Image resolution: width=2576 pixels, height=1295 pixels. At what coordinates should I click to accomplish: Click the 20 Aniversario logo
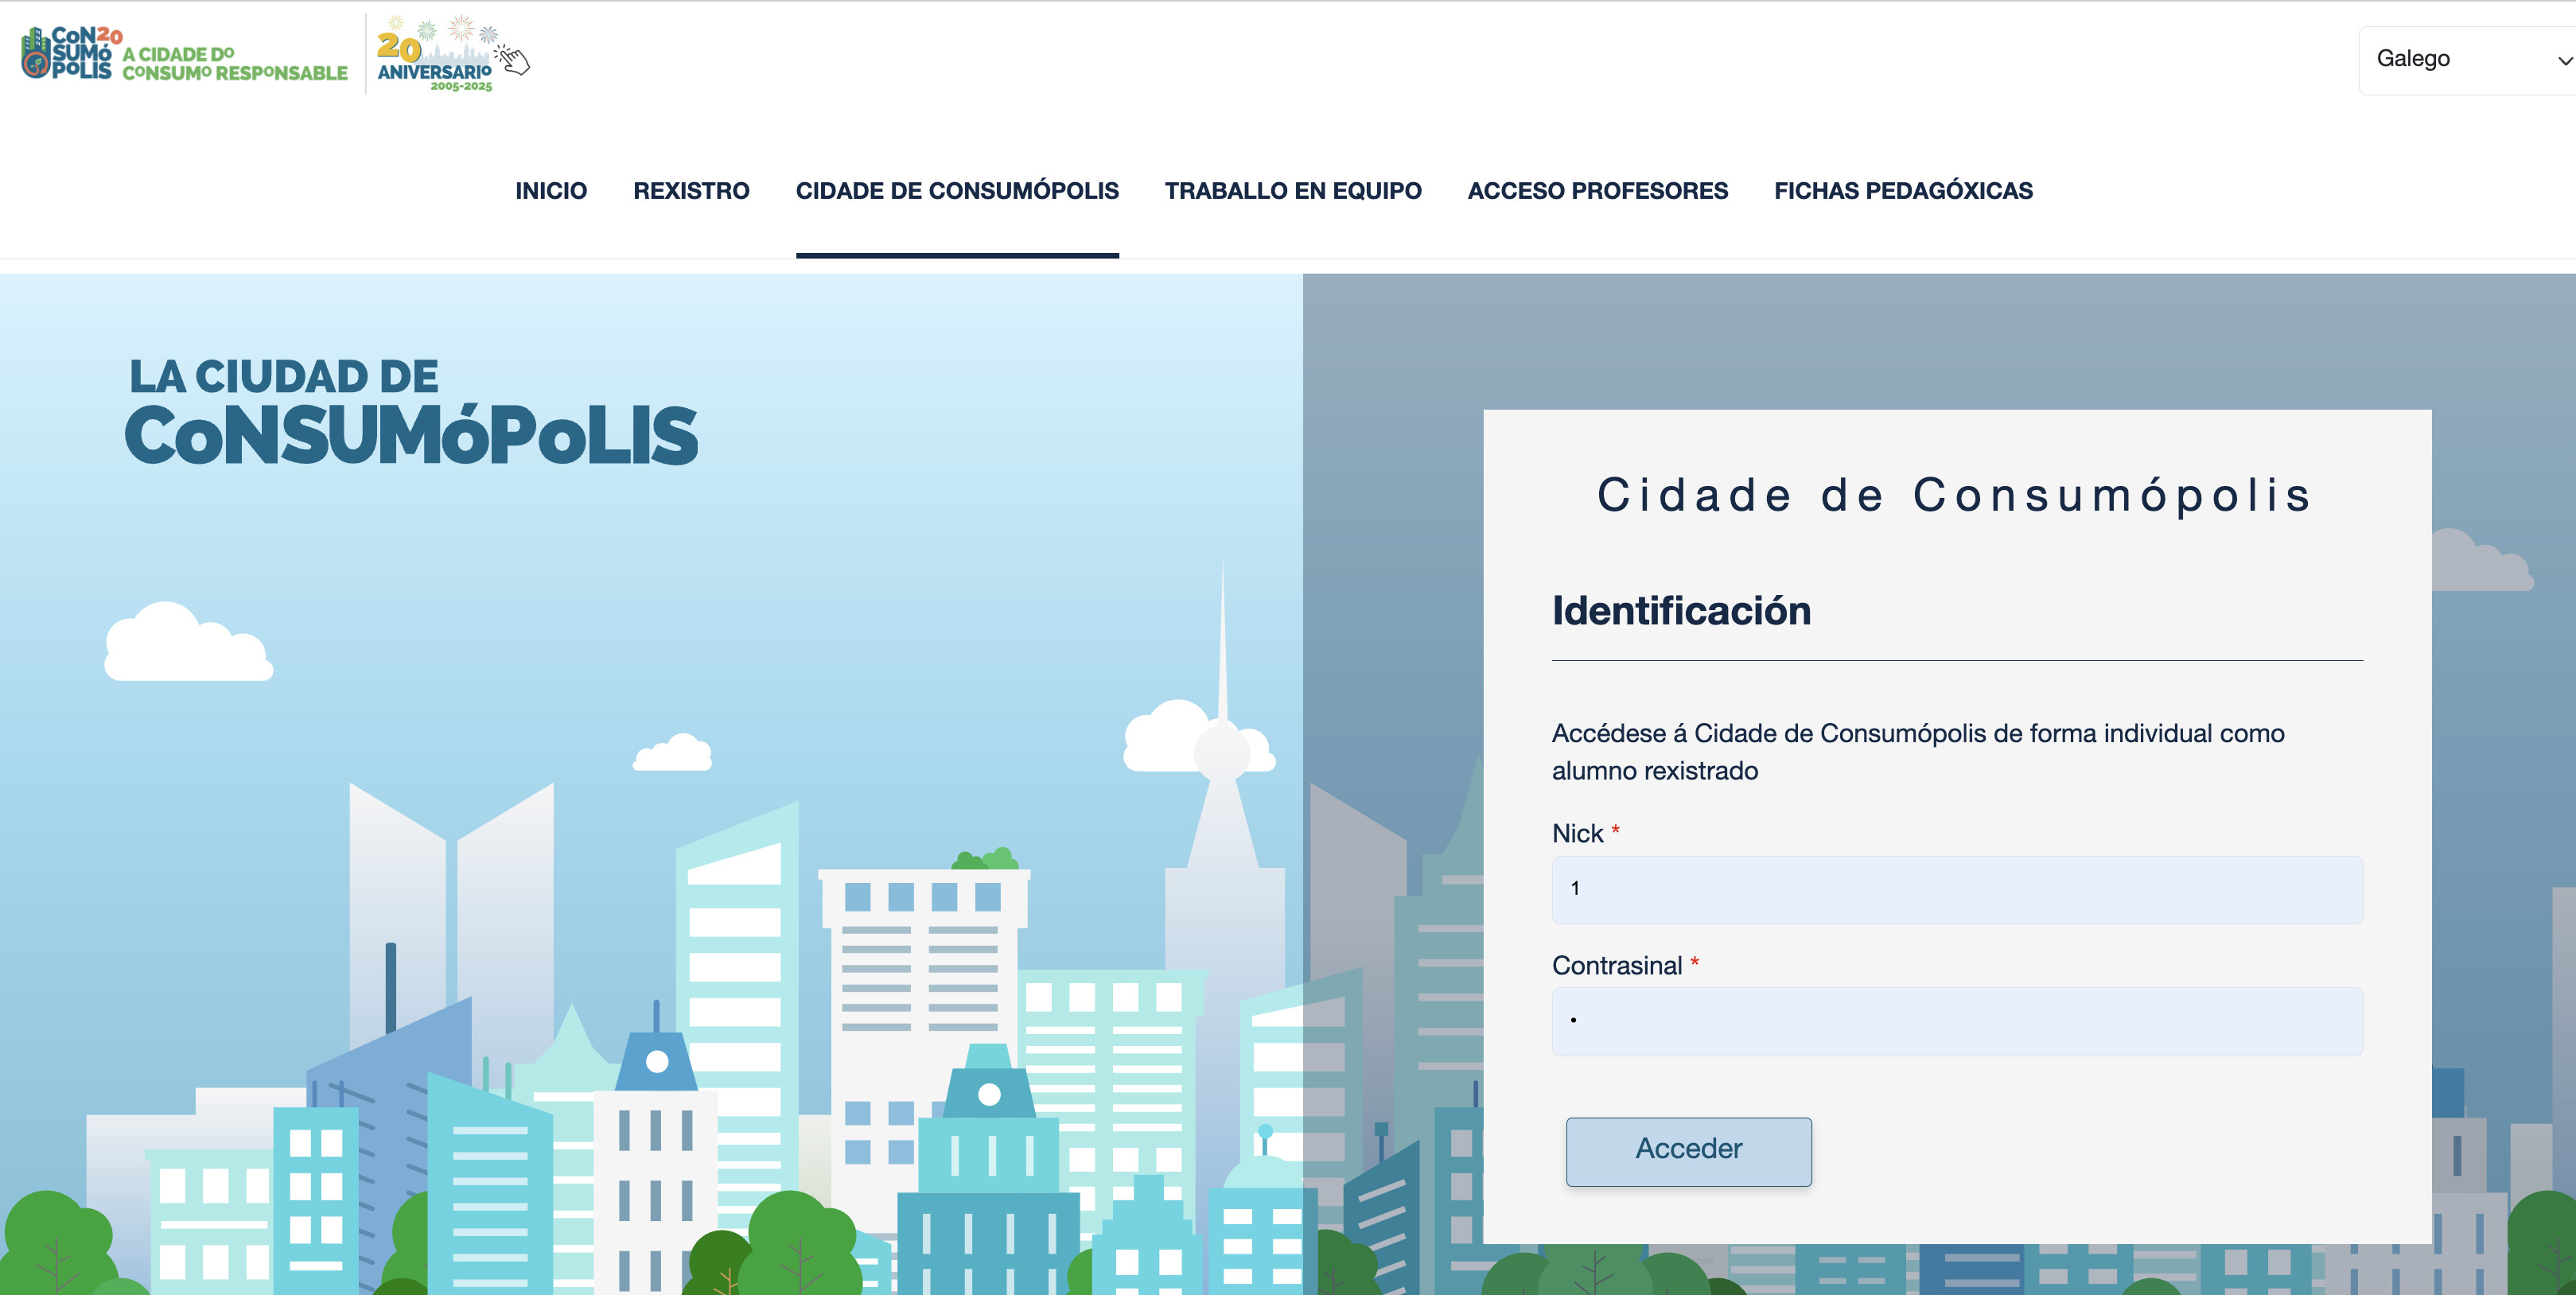click(452, 54)
